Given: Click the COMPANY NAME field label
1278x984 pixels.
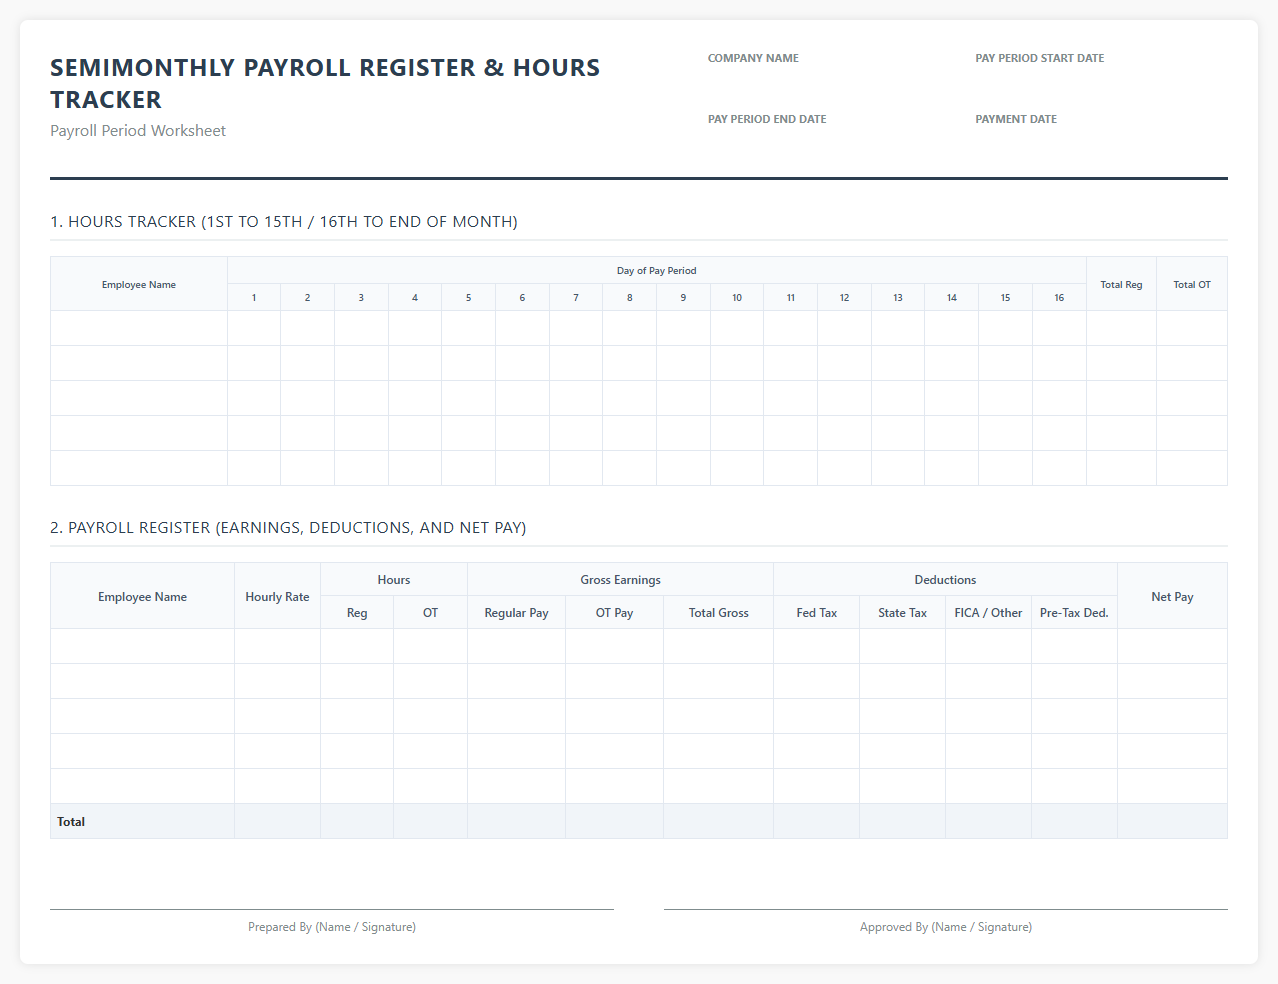Looking at the screenshot, I should click(x=753, y=58).
